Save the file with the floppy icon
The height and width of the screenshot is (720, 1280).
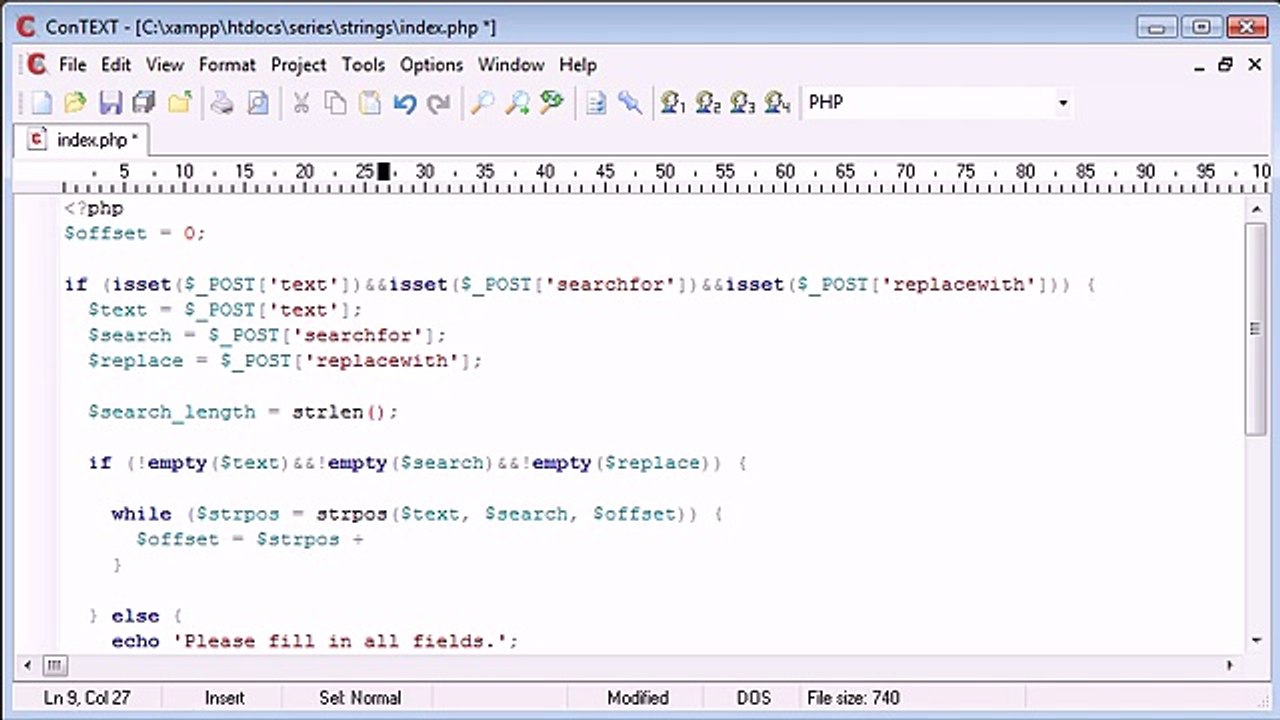click(x=110, y=102)
